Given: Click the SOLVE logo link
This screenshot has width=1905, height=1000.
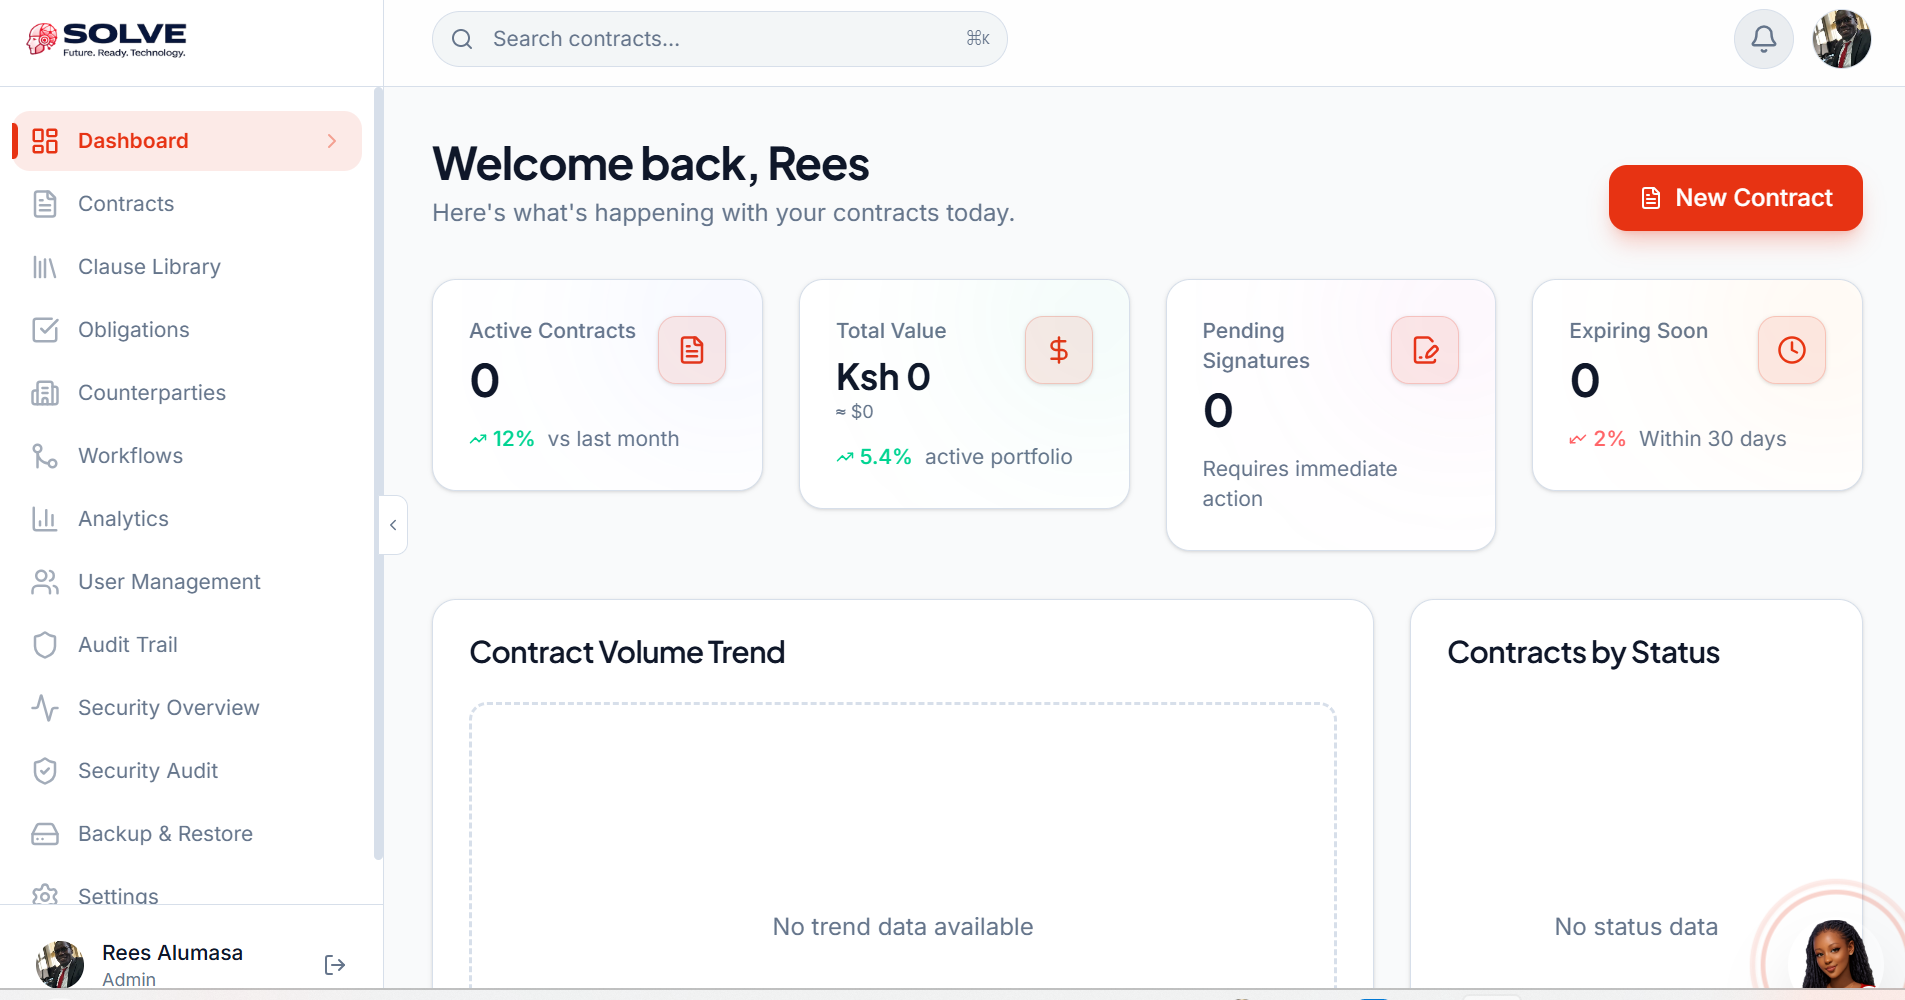Looking at the screenshot, I should [107, 39].
